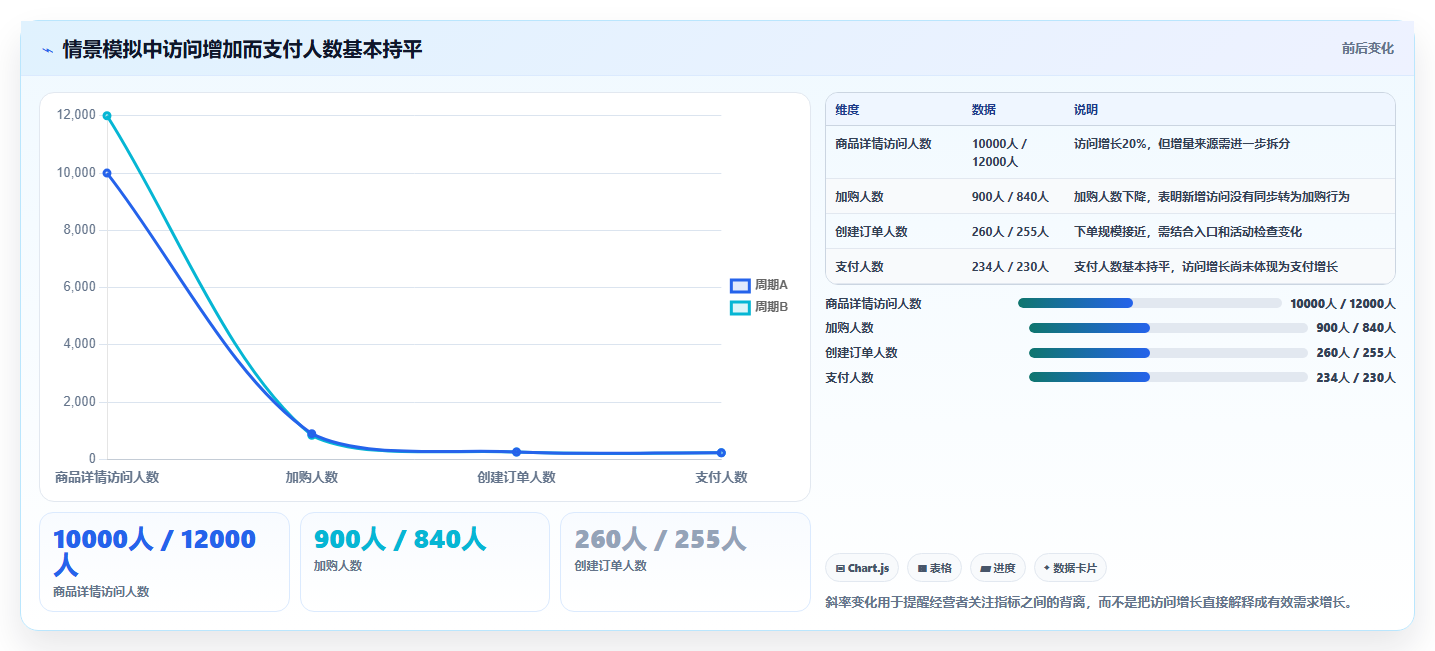The height and width of the screenshot is (651, 1435).
Task: Click the 支付人数 table row label
Action: (859, 267)
